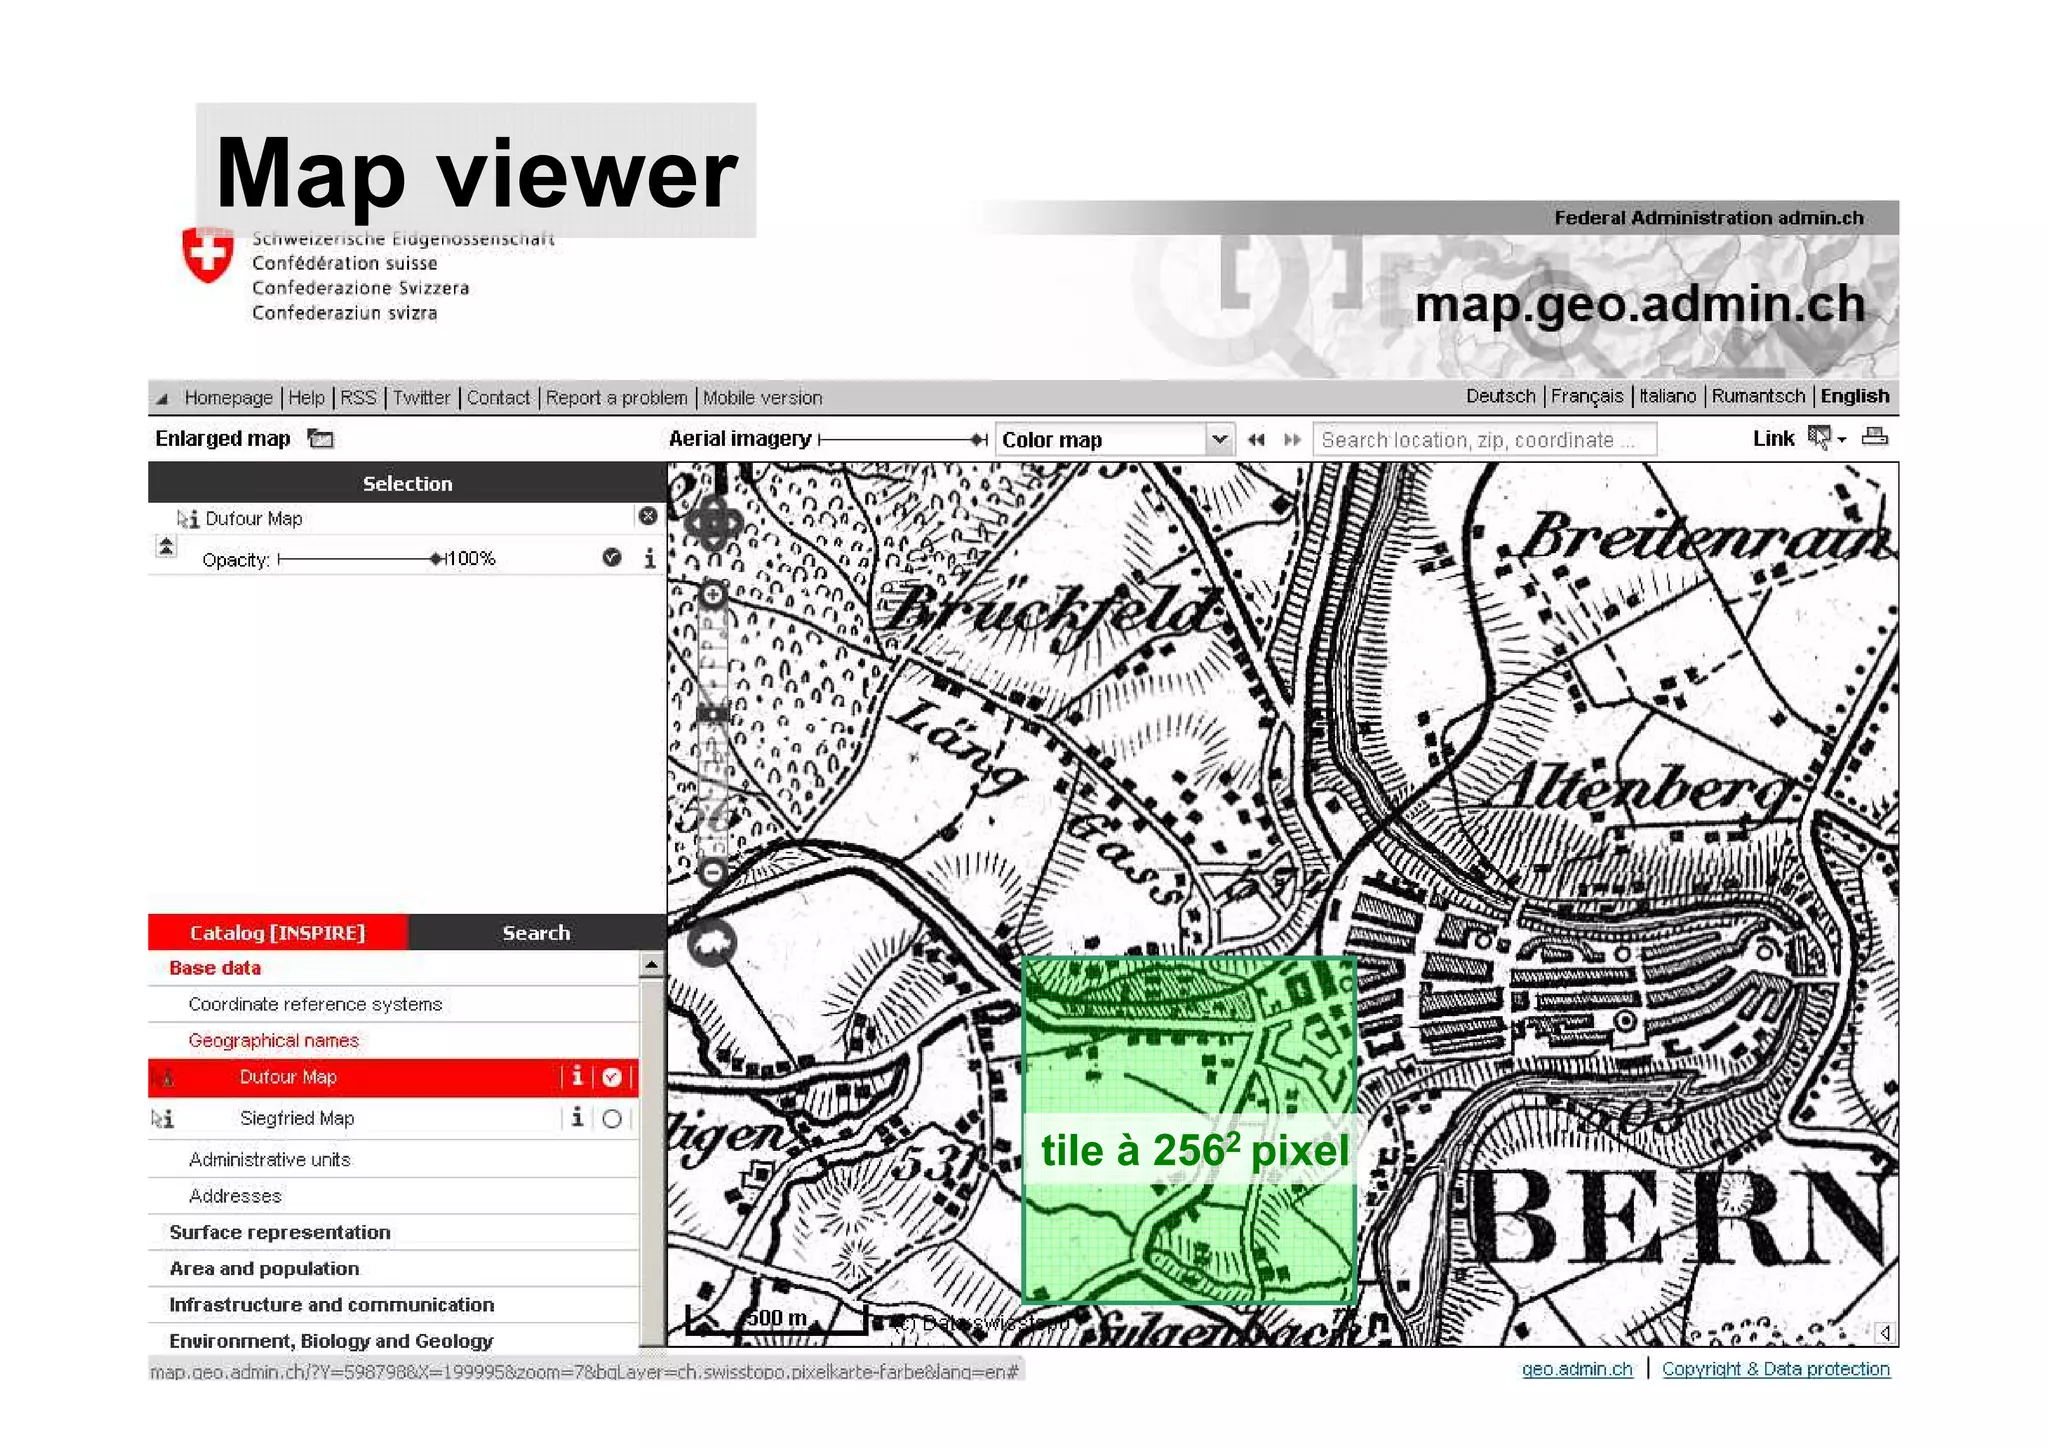Expand Environment, Biology and Geology category
2048x1447 pixels.
(331, 1340)
